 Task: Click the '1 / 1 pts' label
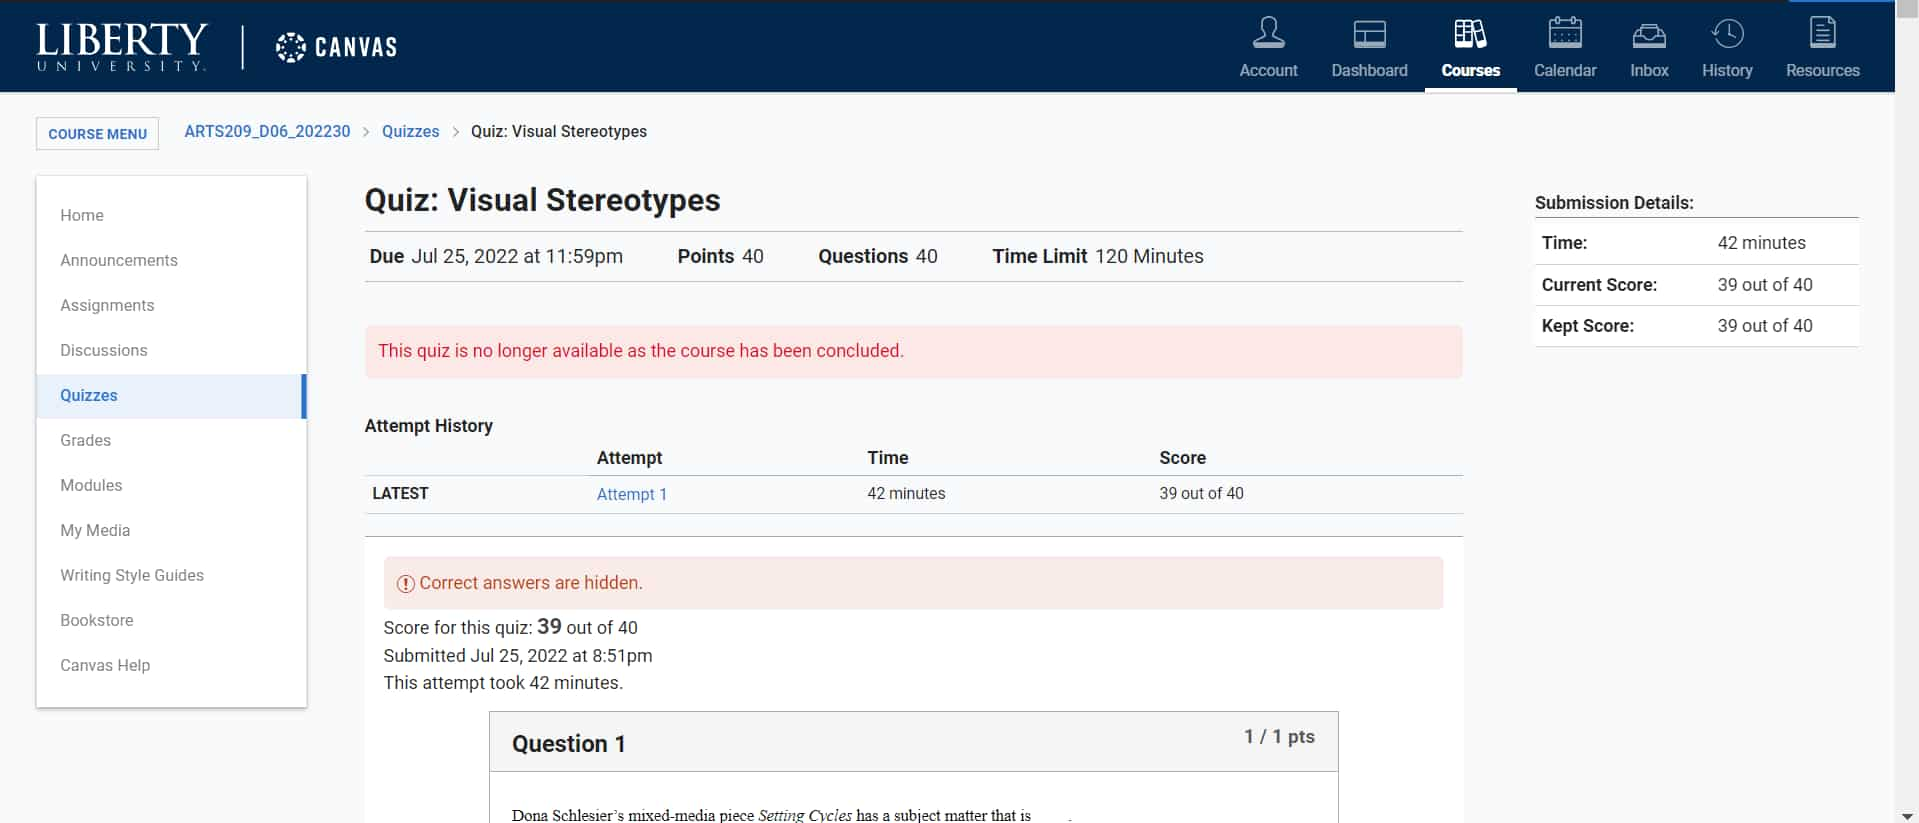pyautogui.click(x=1279, y=737)
